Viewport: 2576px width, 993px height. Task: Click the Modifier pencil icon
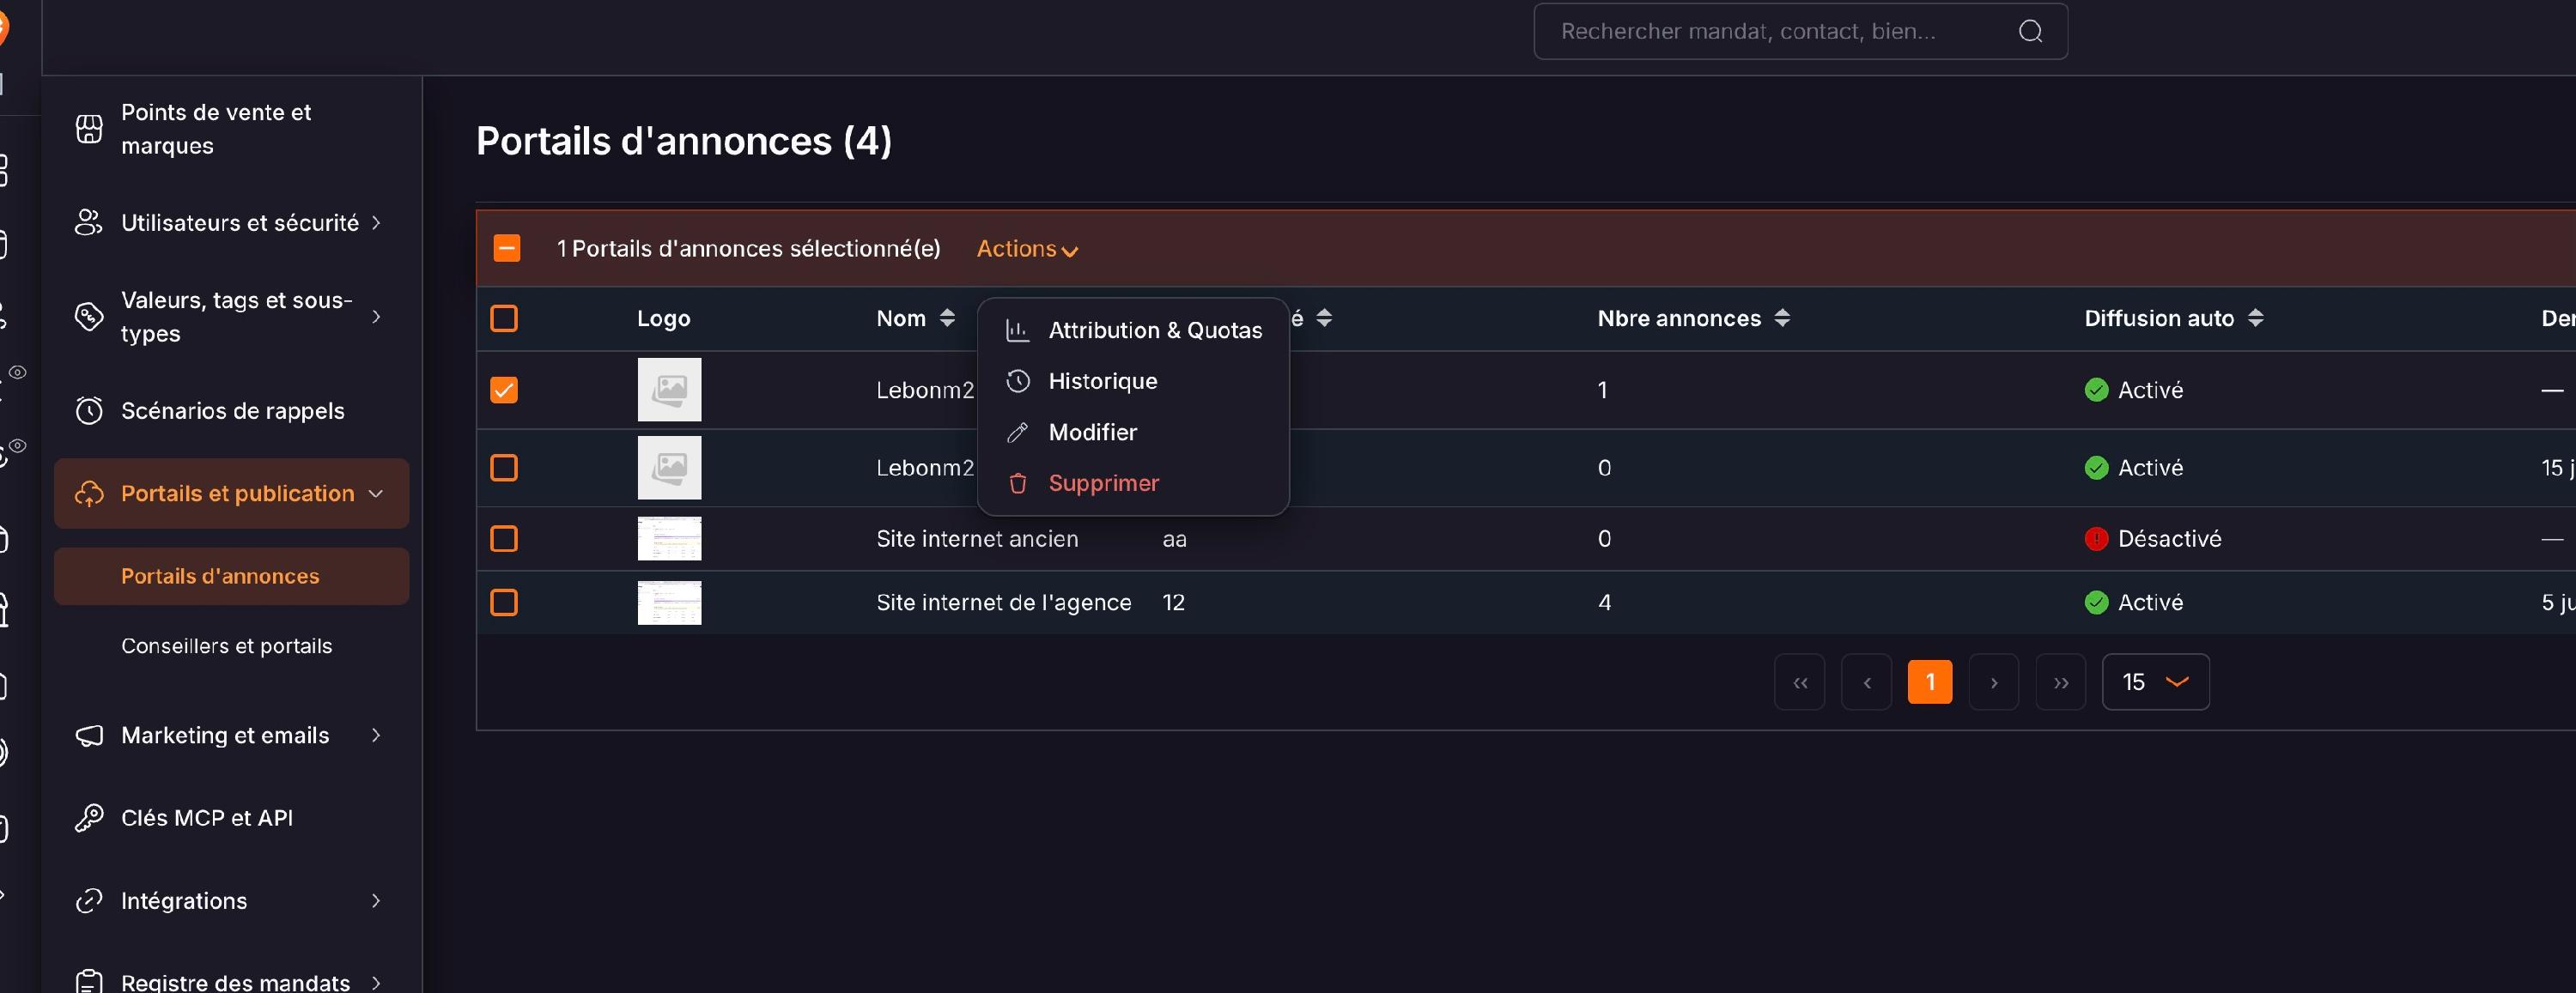tap(1018, 432)
